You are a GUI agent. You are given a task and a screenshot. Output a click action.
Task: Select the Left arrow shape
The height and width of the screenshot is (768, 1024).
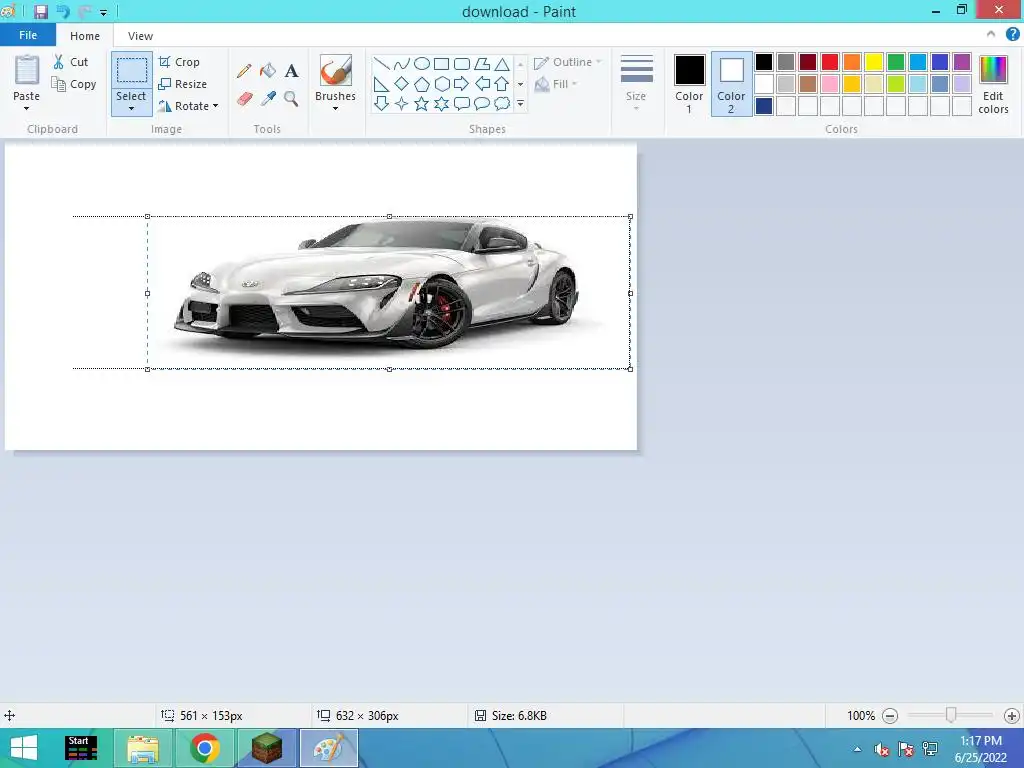482,84
